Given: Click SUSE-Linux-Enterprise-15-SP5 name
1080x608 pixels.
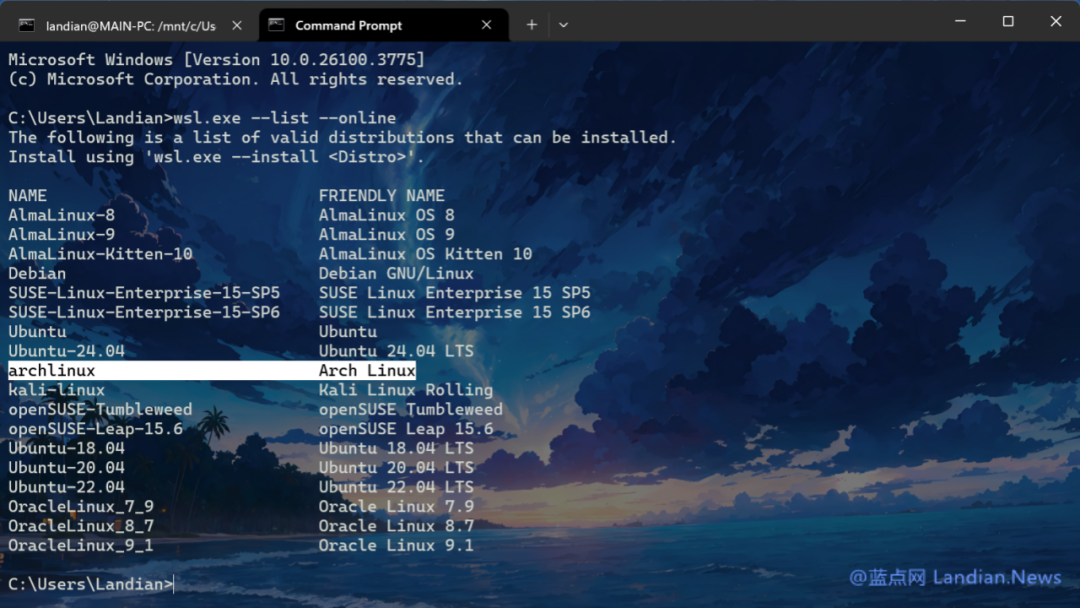Looking at the screenshot, I should click(x=144, y=293).
